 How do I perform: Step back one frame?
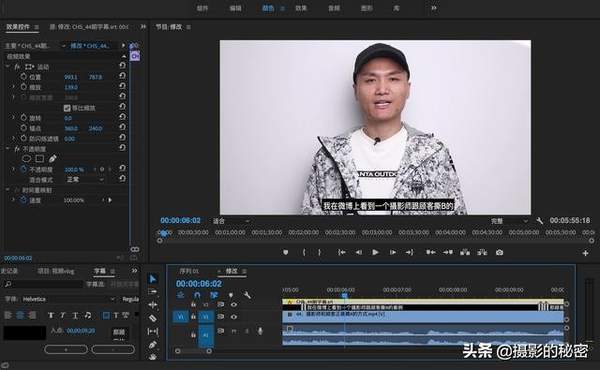359,253
